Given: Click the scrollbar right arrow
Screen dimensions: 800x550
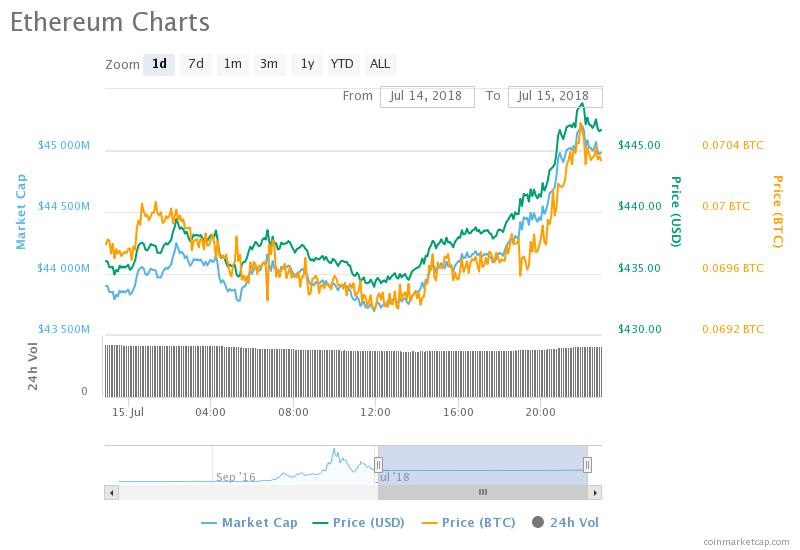Looking at the screenshot, I should (595, 492).
